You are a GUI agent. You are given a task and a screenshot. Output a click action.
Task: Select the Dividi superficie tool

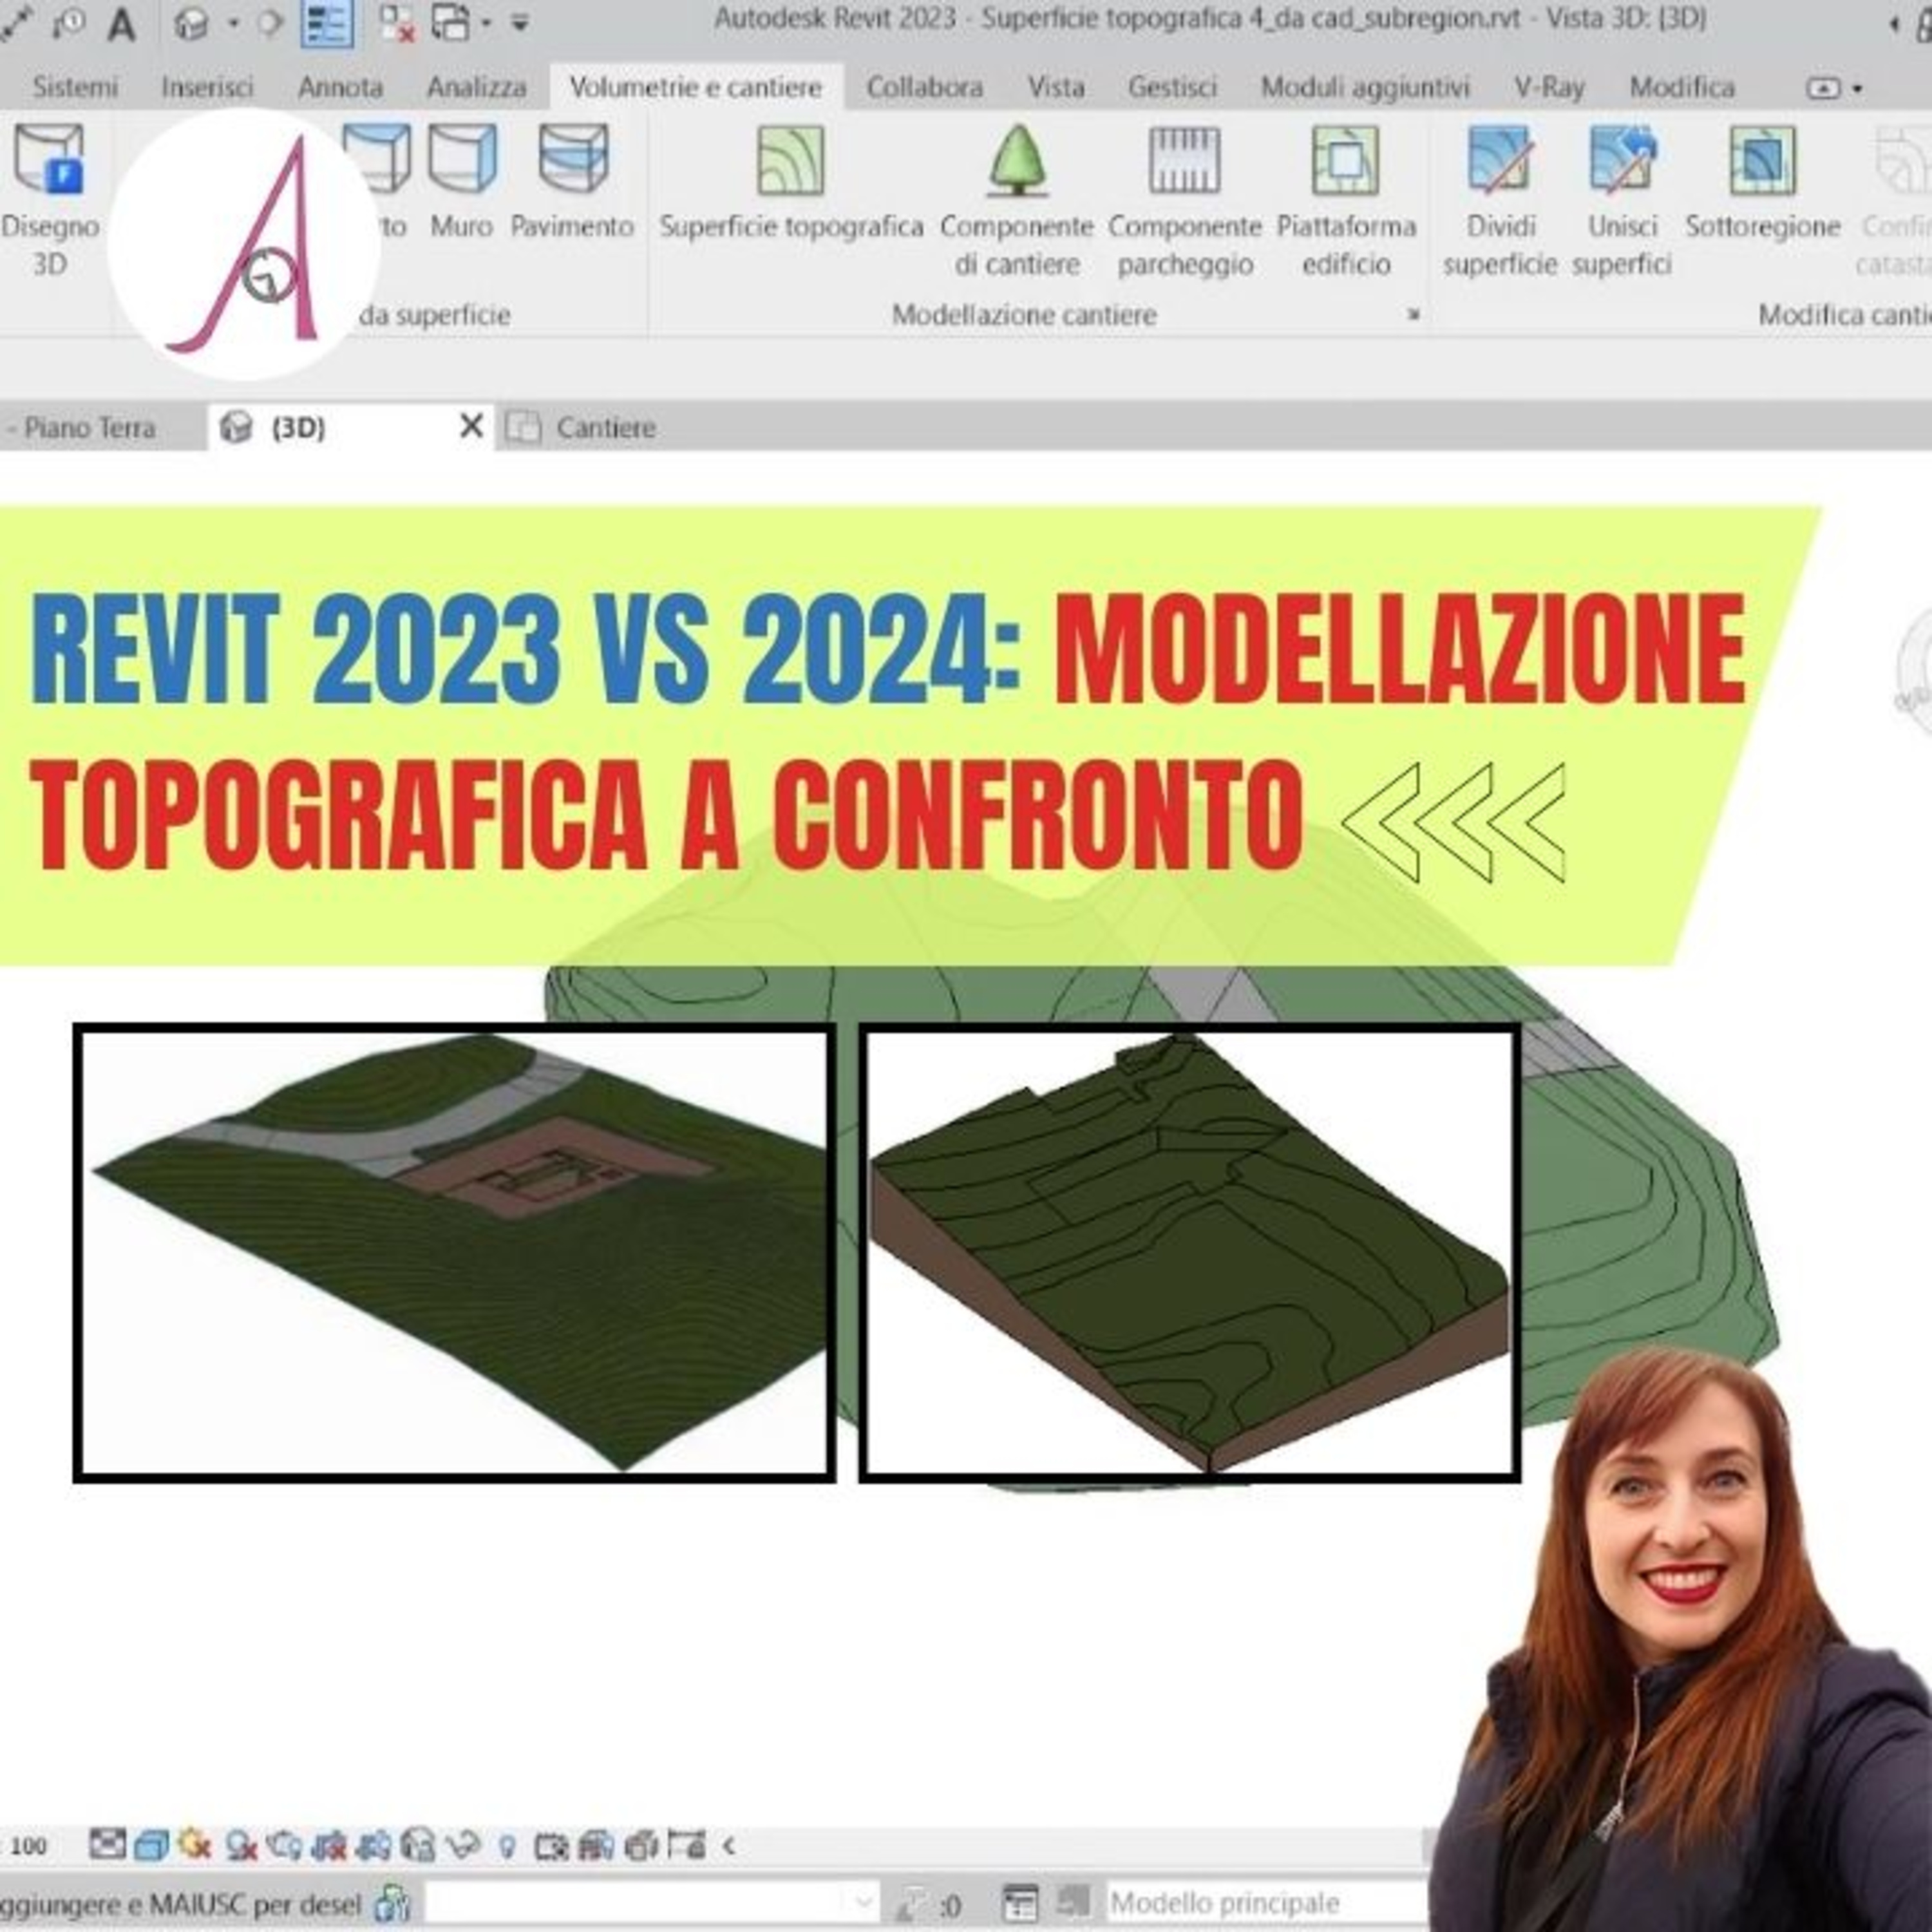tap(1500, 200)
